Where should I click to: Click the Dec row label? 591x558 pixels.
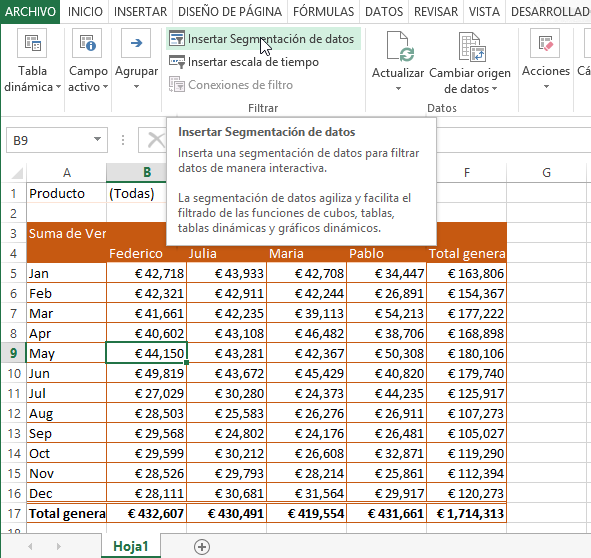pos(67,493)
